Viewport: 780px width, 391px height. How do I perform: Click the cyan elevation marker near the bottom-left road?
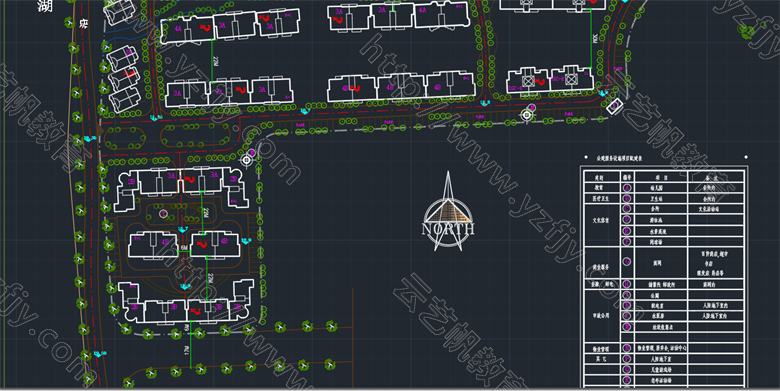(100, 354)
